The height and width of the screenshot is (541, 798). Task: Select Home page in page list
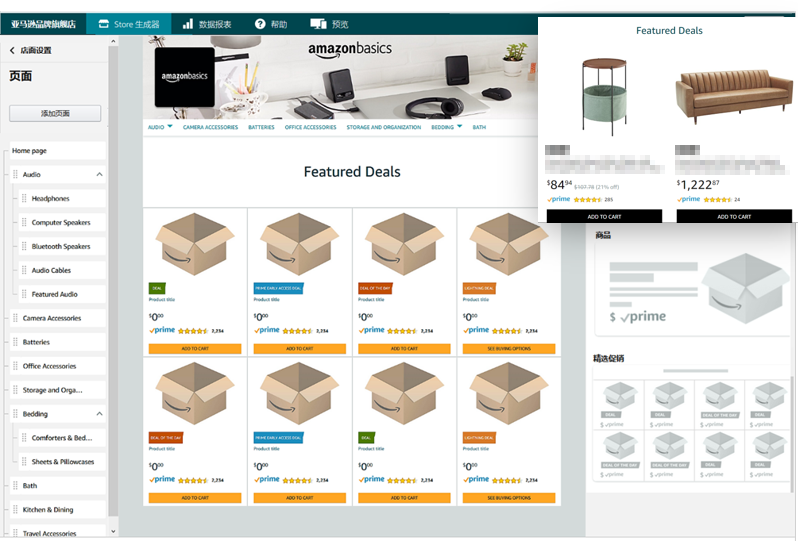pyautogui.click(x=58, y=151)
